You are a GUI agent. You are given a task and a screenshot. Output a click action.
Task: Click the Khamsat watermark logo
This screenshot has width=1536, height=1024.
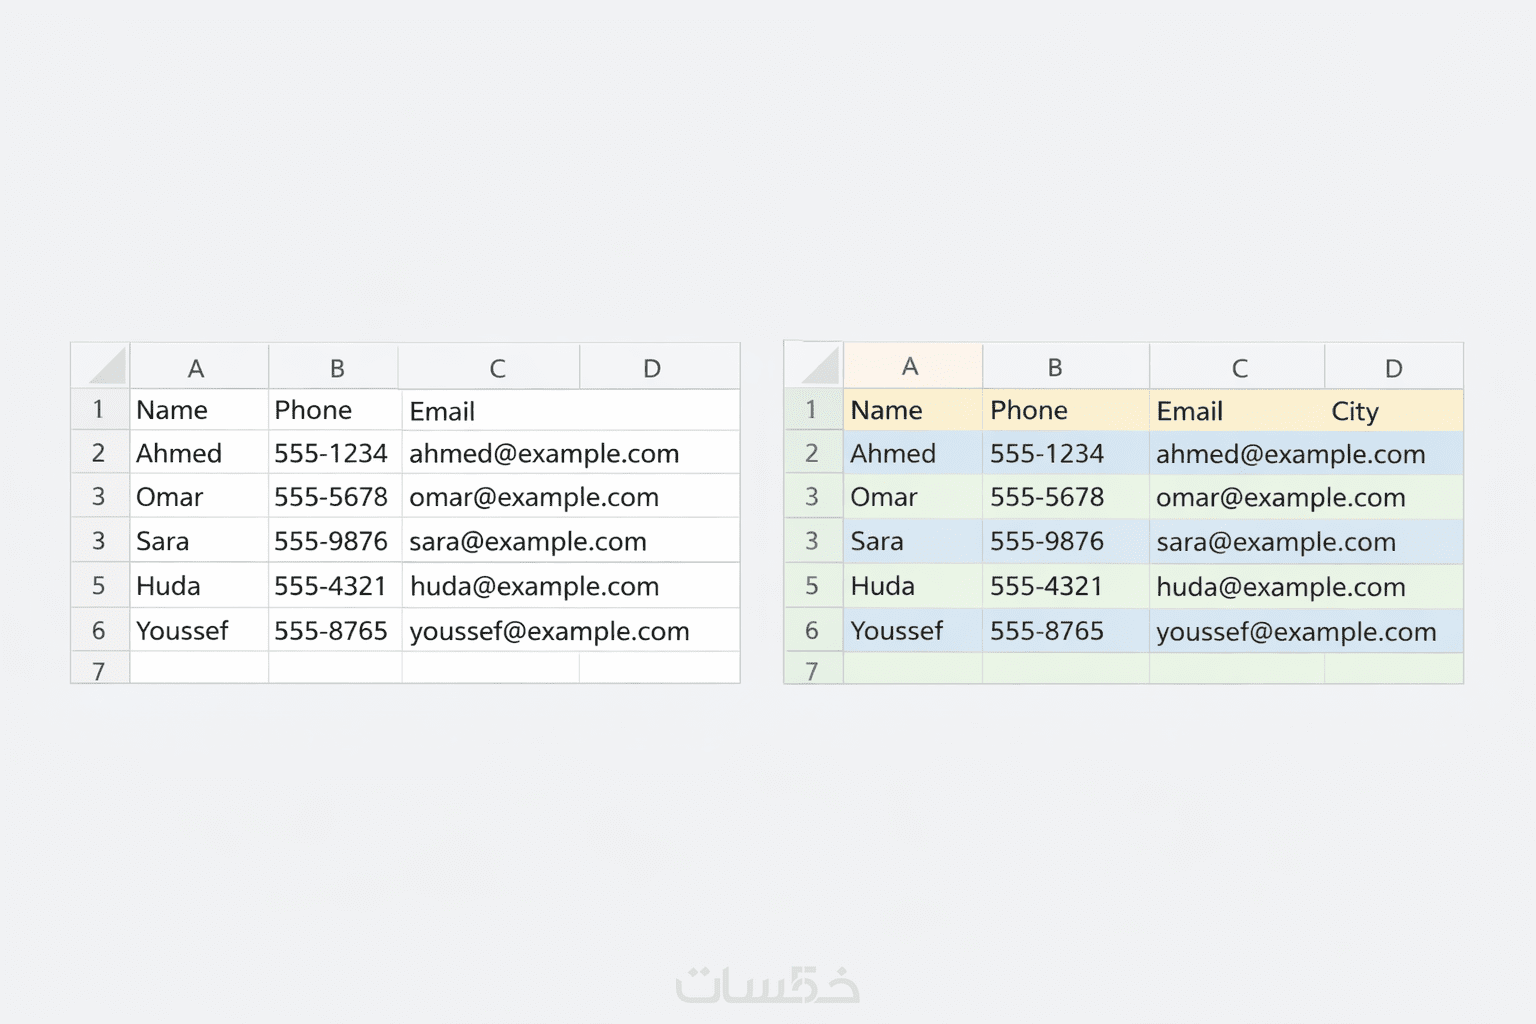[767, 985]
